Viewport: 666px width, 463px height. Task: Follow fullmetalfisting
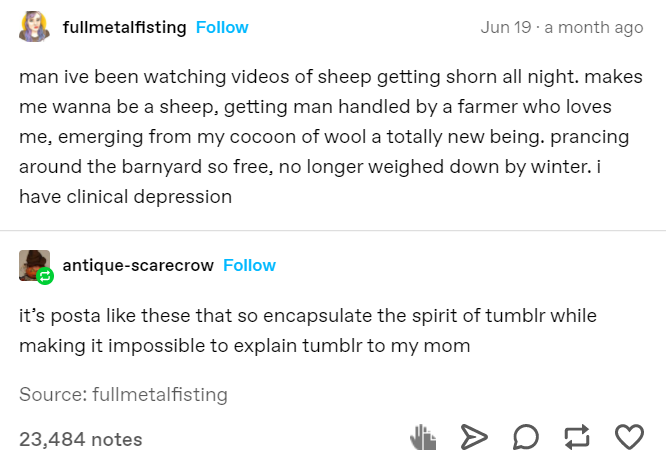pos(222,27)
